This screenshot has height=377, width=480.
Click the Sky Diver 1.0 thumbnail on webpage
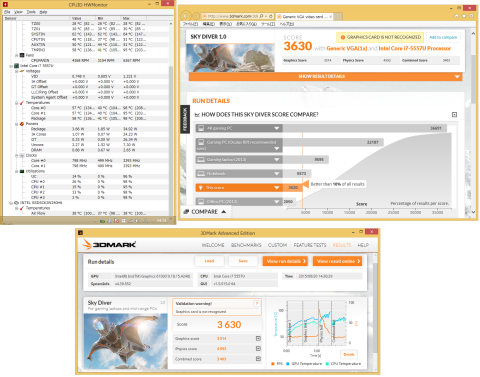tap(230, 57)
